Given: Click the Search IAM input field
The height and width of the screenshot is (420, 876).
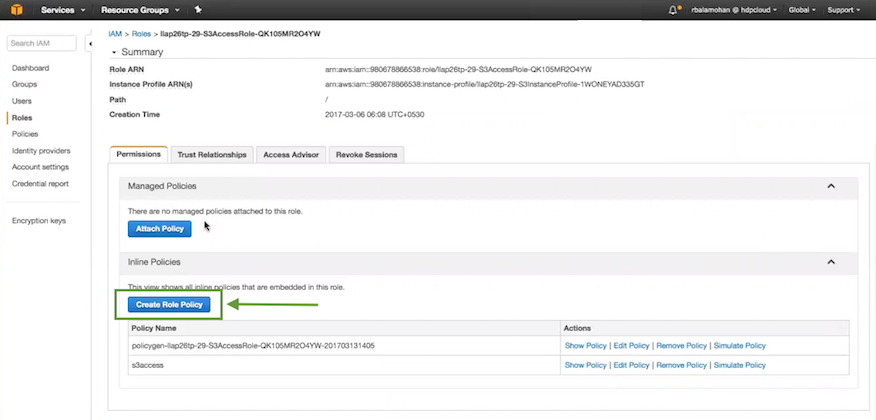Looking at the screenshot, I should click(41, 43).
